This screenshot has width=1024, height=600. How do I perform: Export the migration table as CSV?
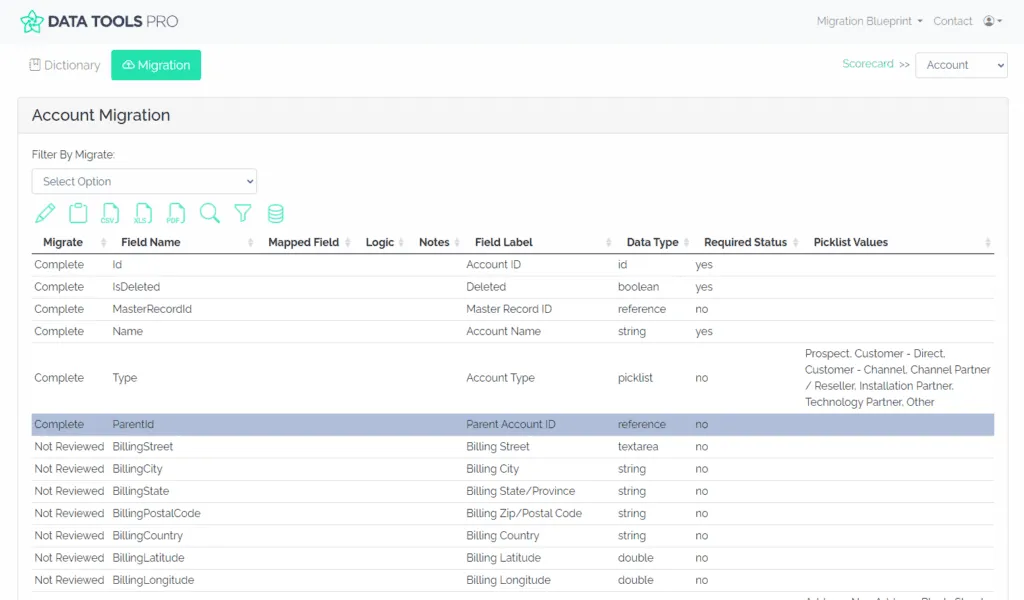pos(110,213)
